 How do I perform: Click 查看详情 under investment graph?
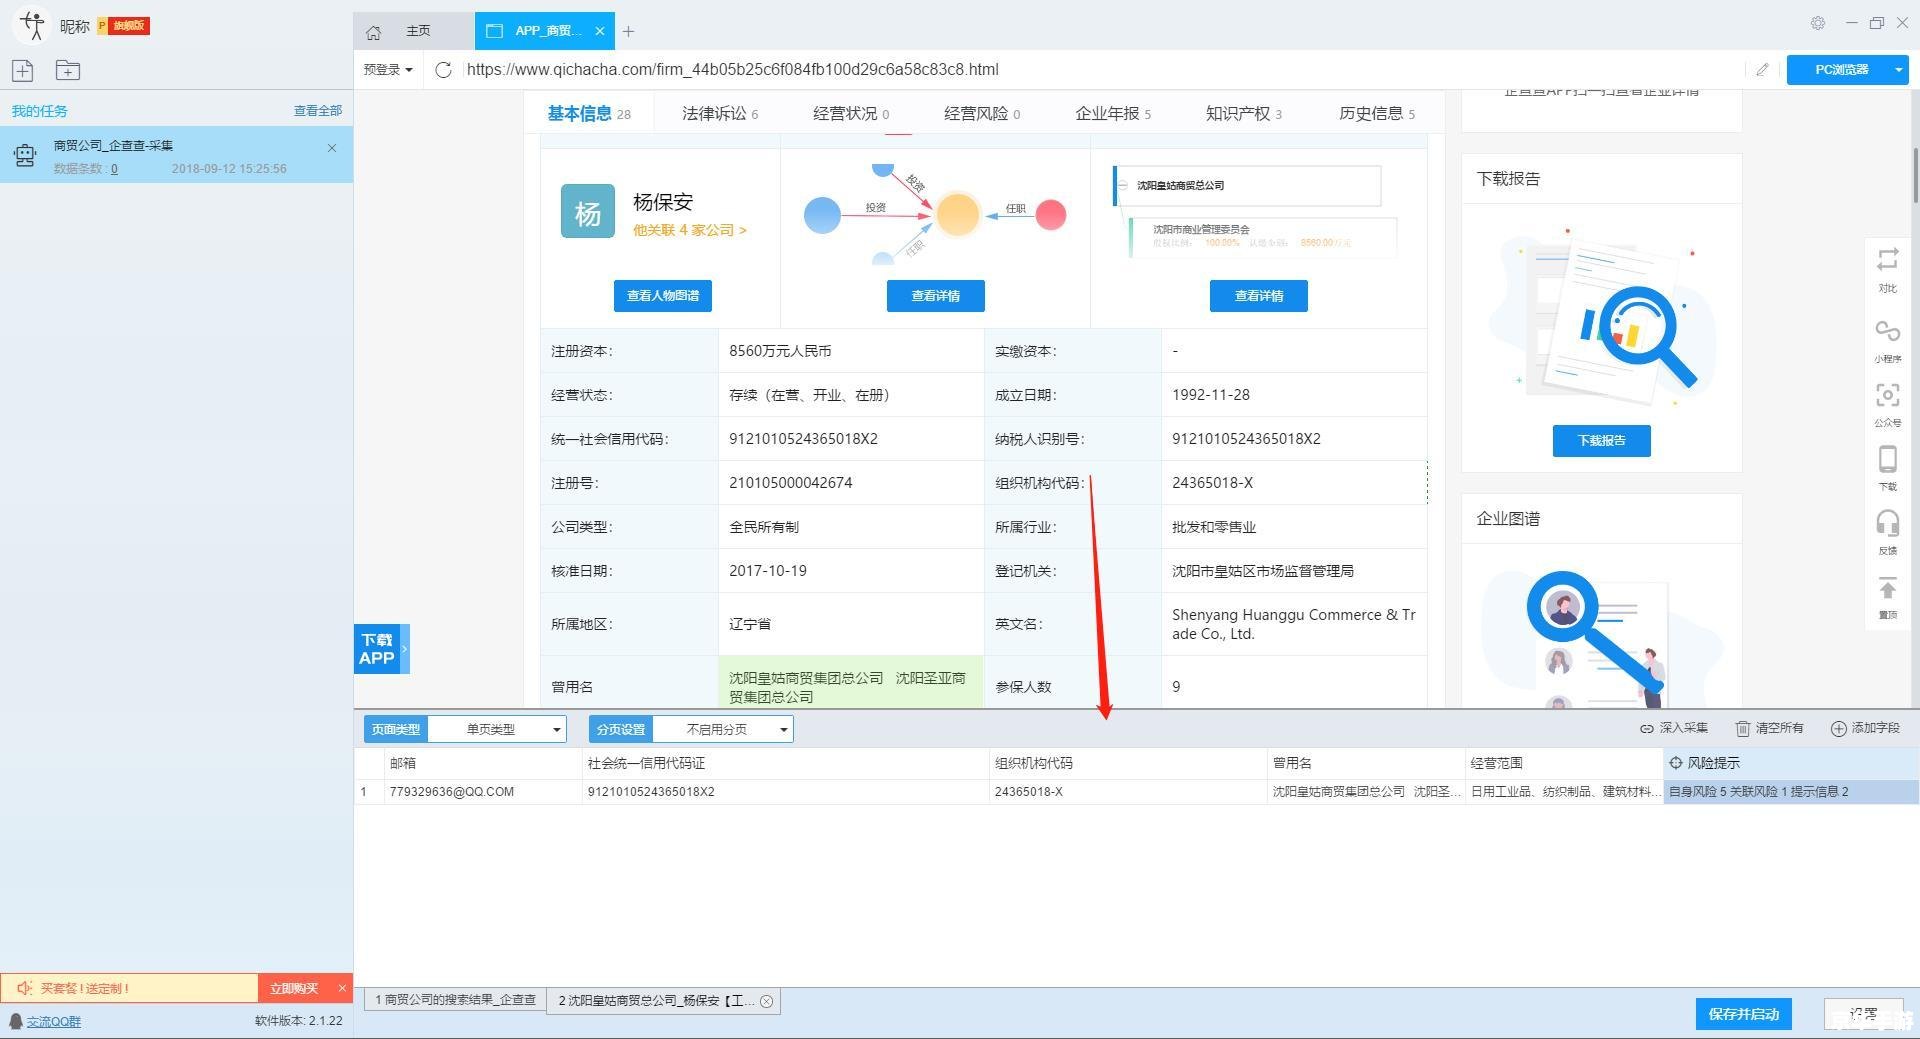point(936,296)
